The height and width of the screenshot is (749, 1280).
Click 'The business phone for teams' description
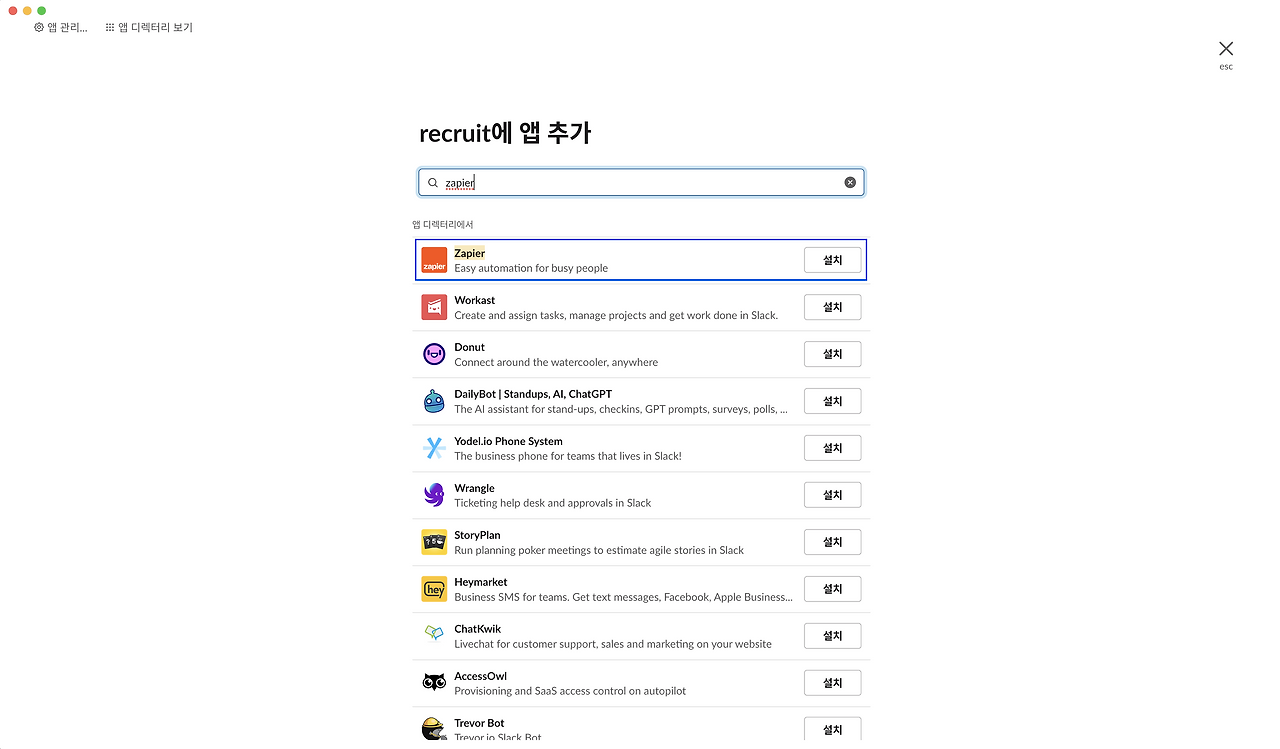[x=568, y=456]
